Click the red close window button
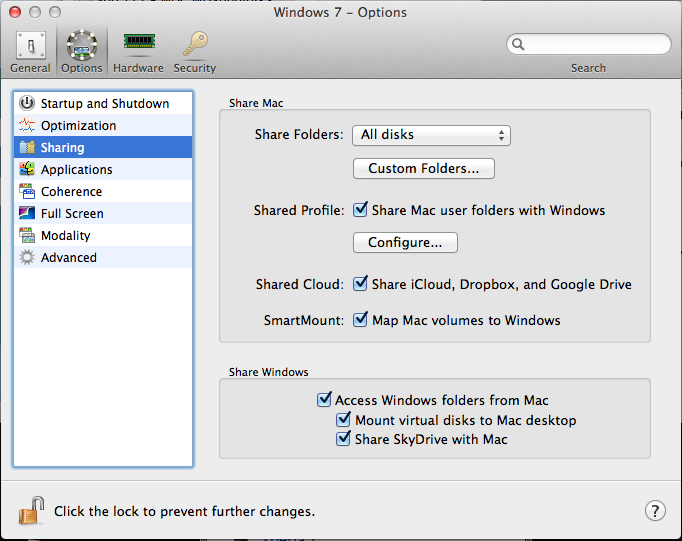This screenshot has width=682, height=541. tap(15, 12)
